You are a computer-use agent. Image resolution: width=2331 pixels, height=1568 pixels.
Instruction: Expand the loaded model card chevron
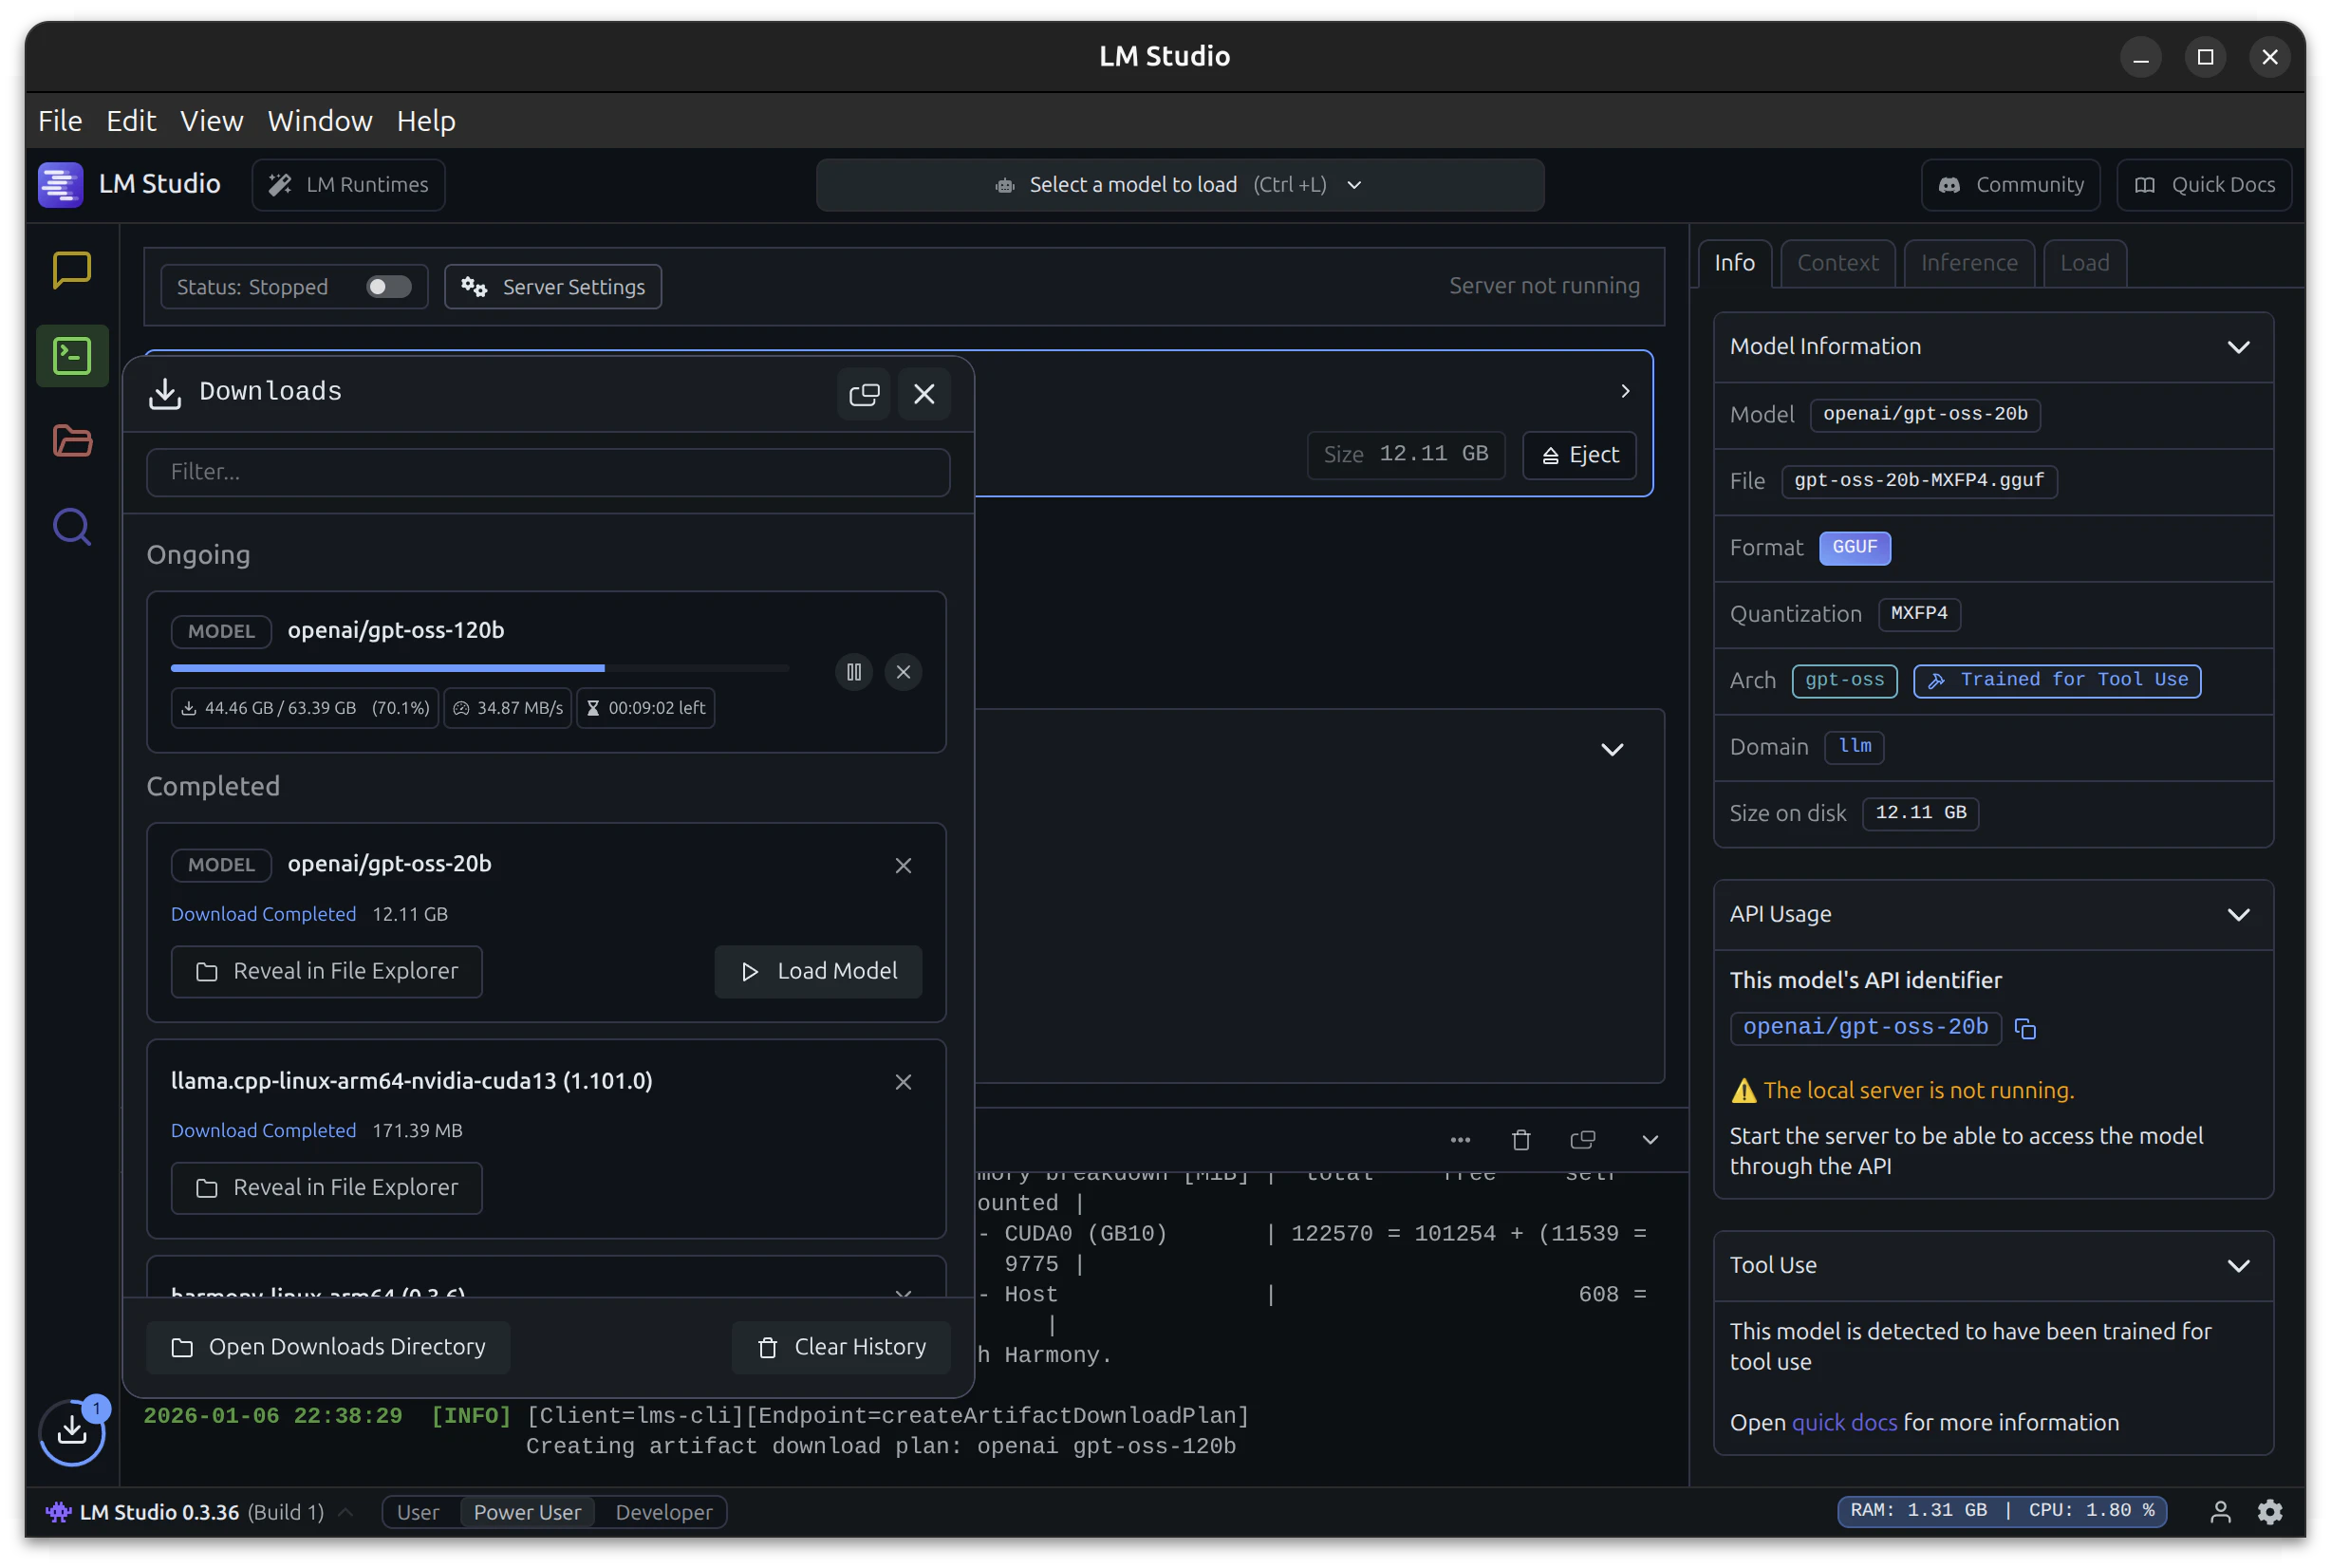point(1625,391)
